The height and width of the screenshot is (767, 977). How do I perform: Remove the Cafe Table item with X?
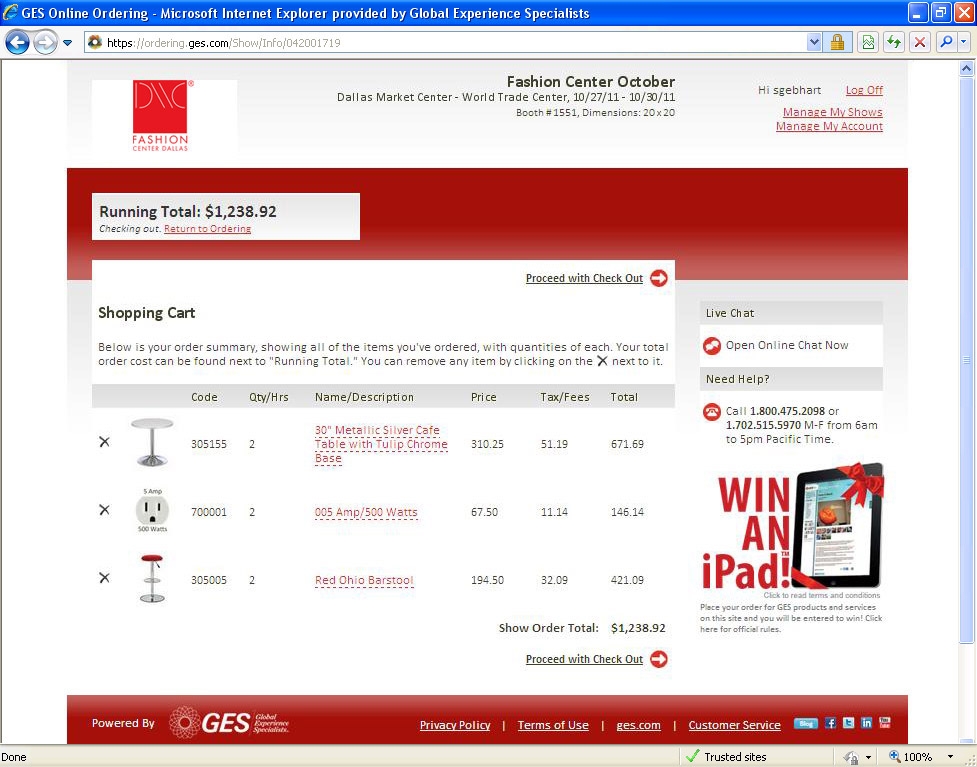104,442
